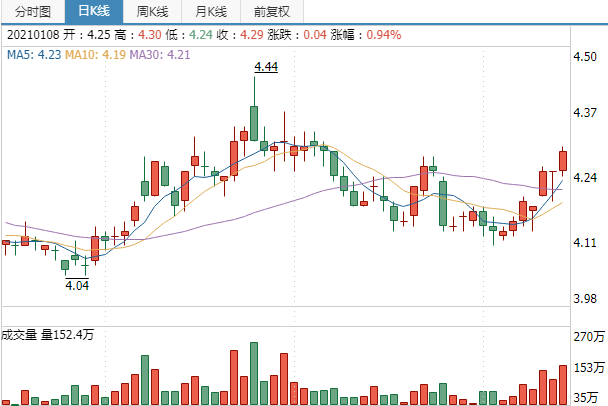The image size is (608, 406).
Task: Click the 4.50 price axis label
Action: click(x=584, y=57)
